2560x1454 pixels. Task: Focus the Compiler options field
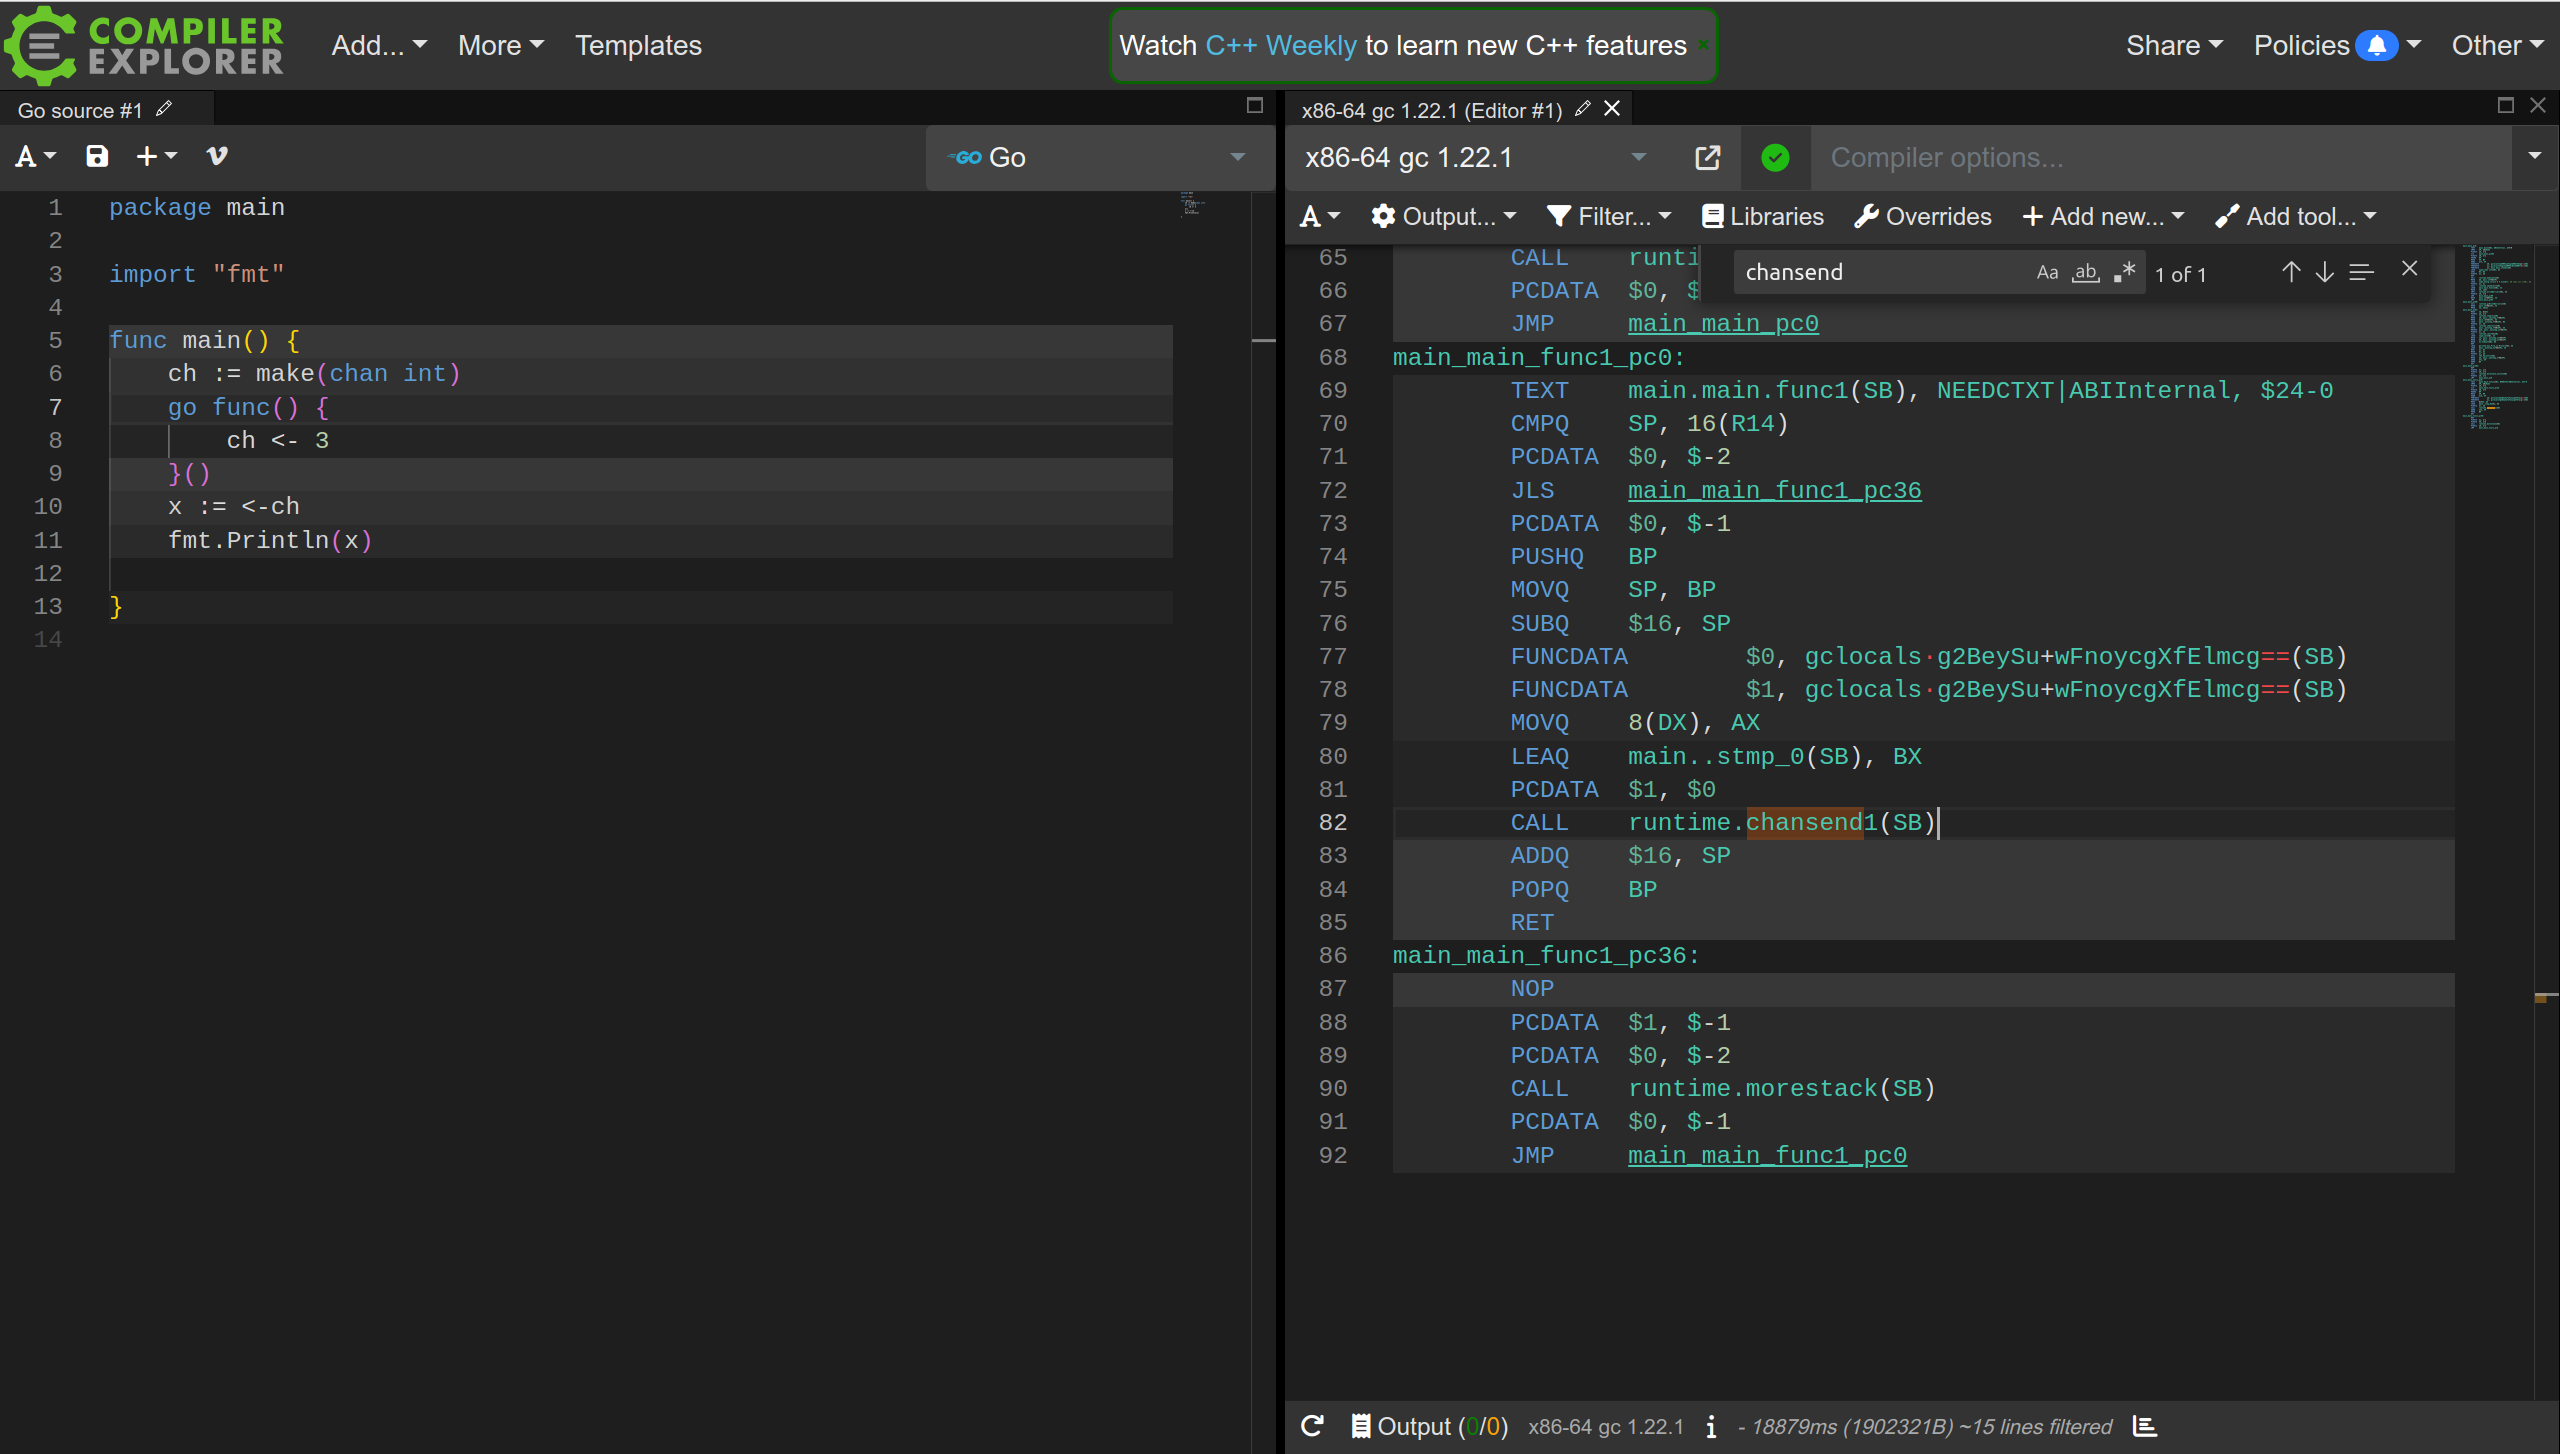[x=2160, y=157]
